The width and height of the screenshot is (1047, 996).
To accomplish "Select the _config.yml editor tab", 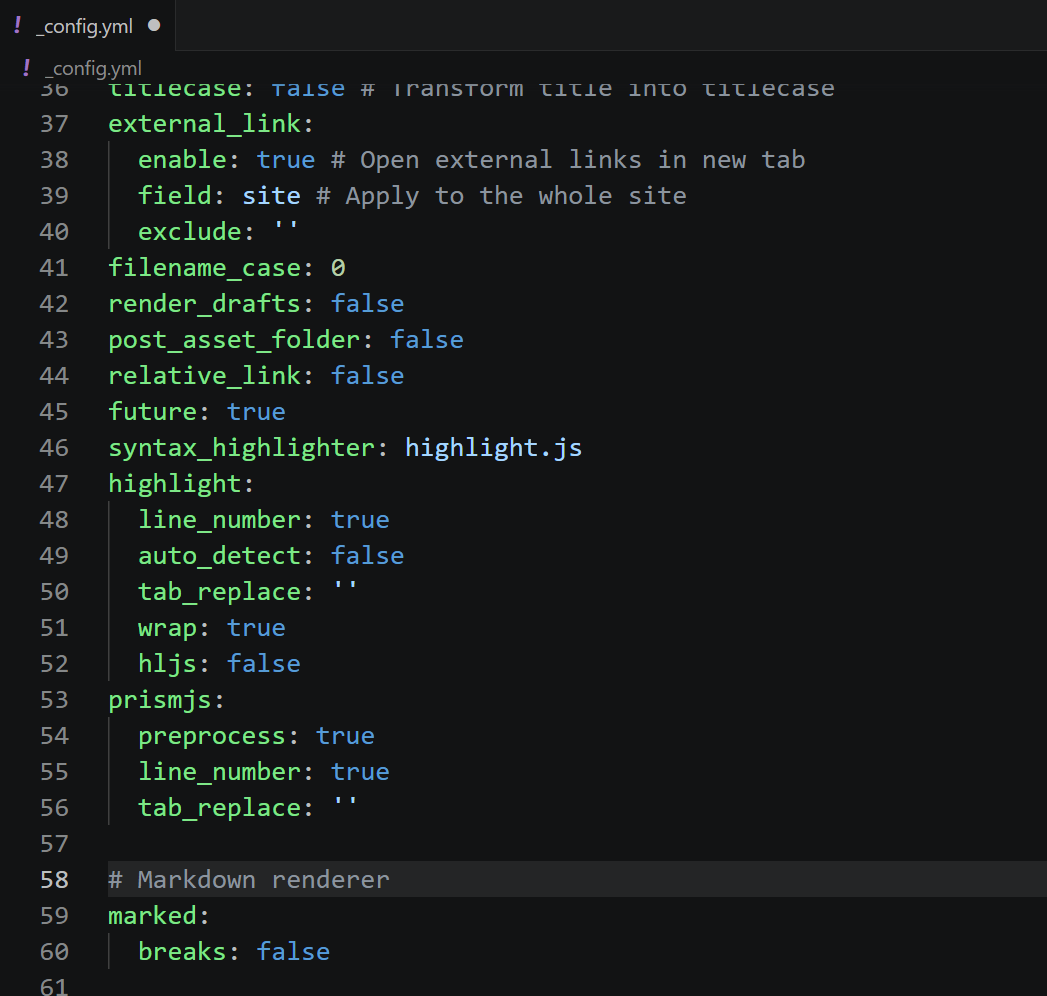I will (x=85, y=26).
